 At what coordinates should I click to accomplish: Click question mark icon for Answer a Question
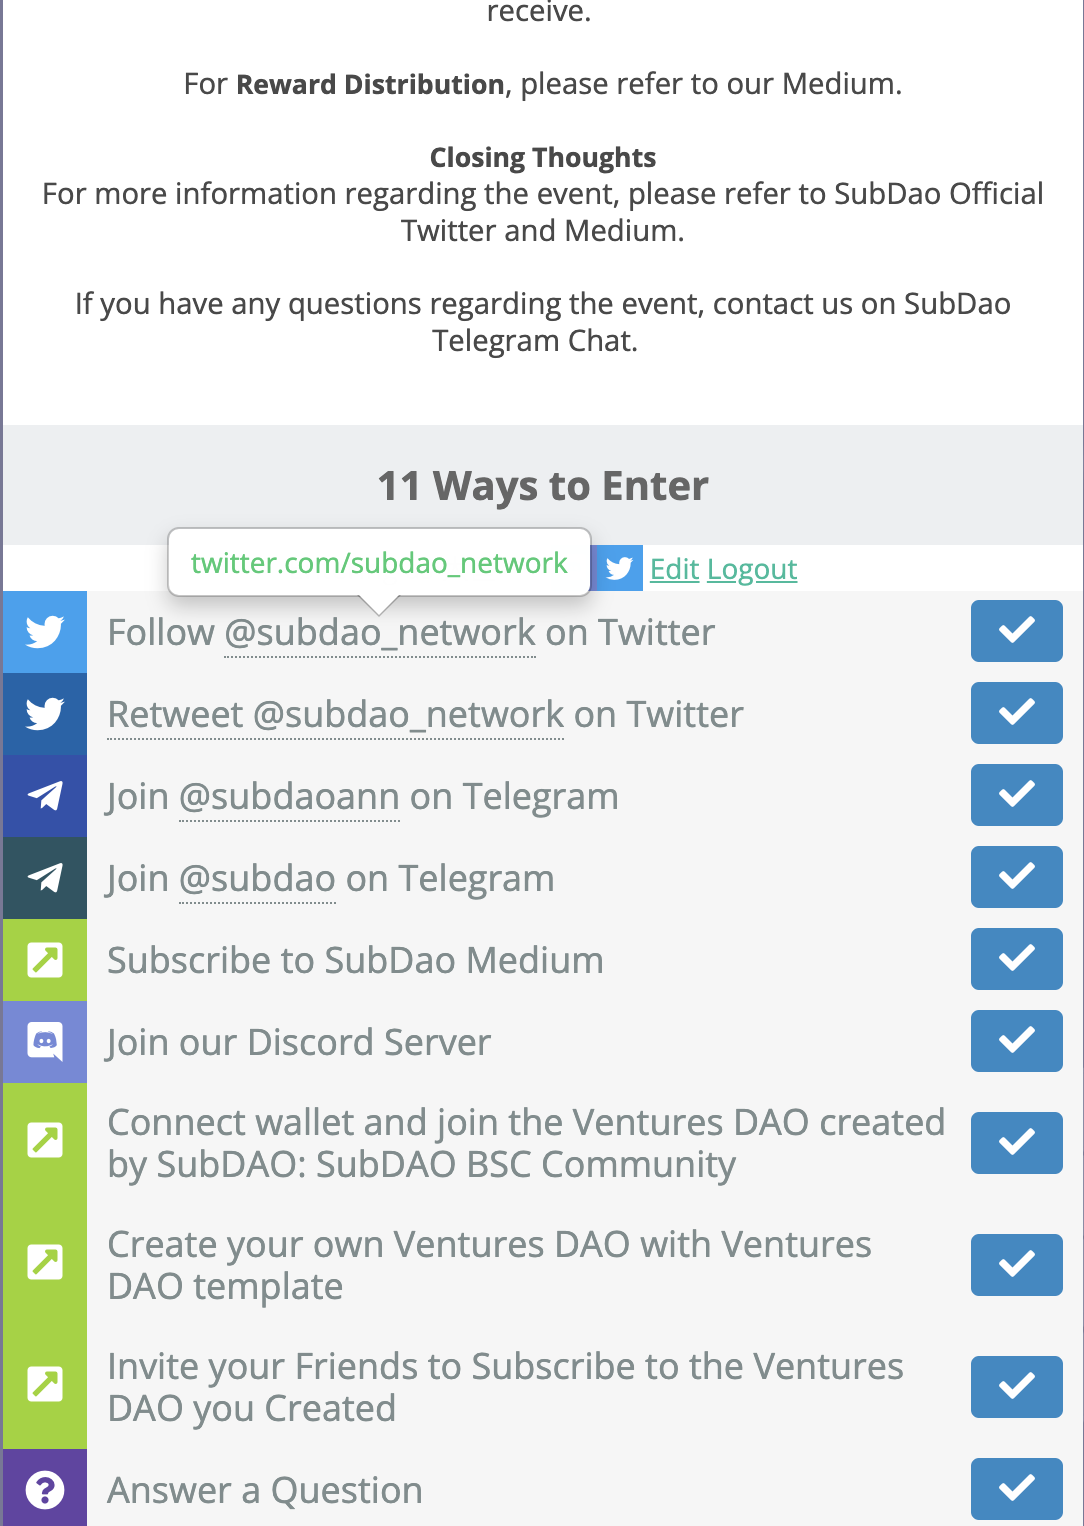coord(45,1490)
